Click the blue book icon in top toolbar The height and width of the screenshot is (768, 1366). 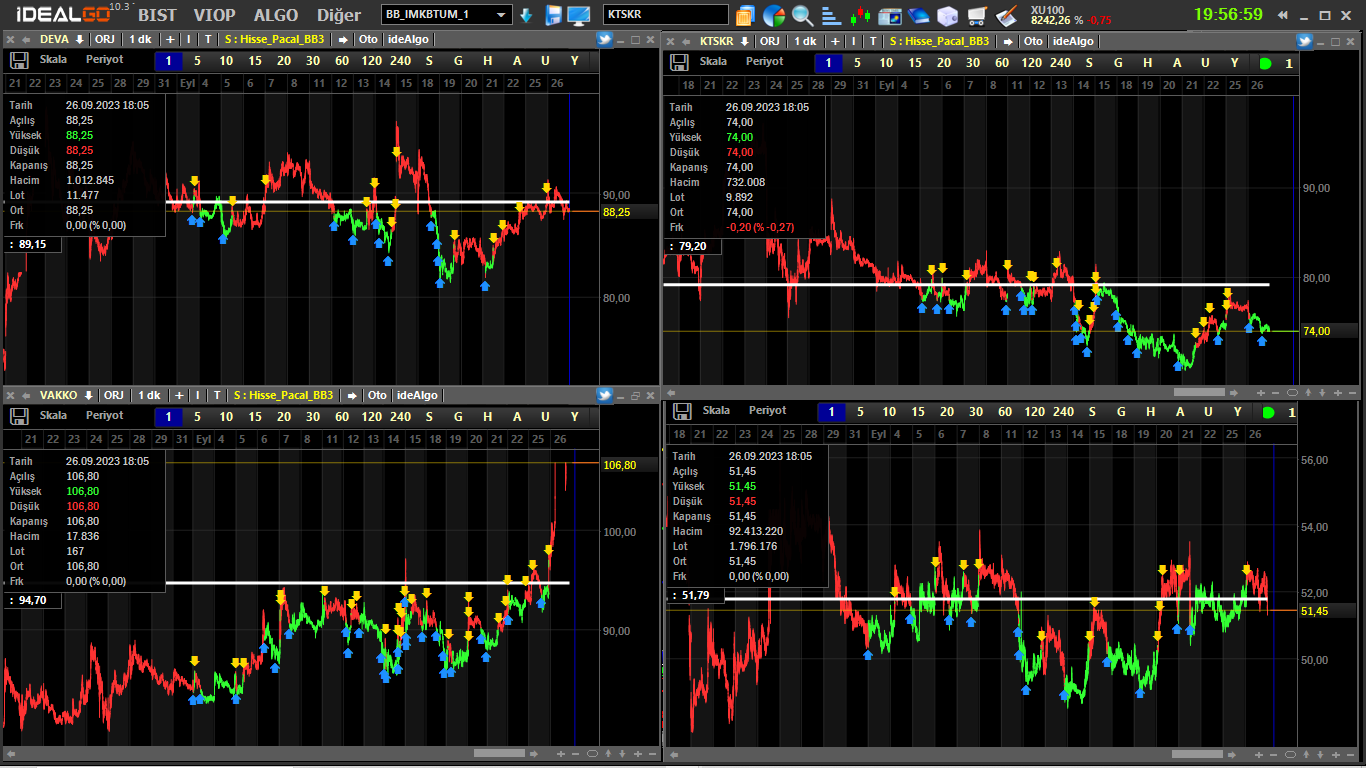(x=918, y=15)
